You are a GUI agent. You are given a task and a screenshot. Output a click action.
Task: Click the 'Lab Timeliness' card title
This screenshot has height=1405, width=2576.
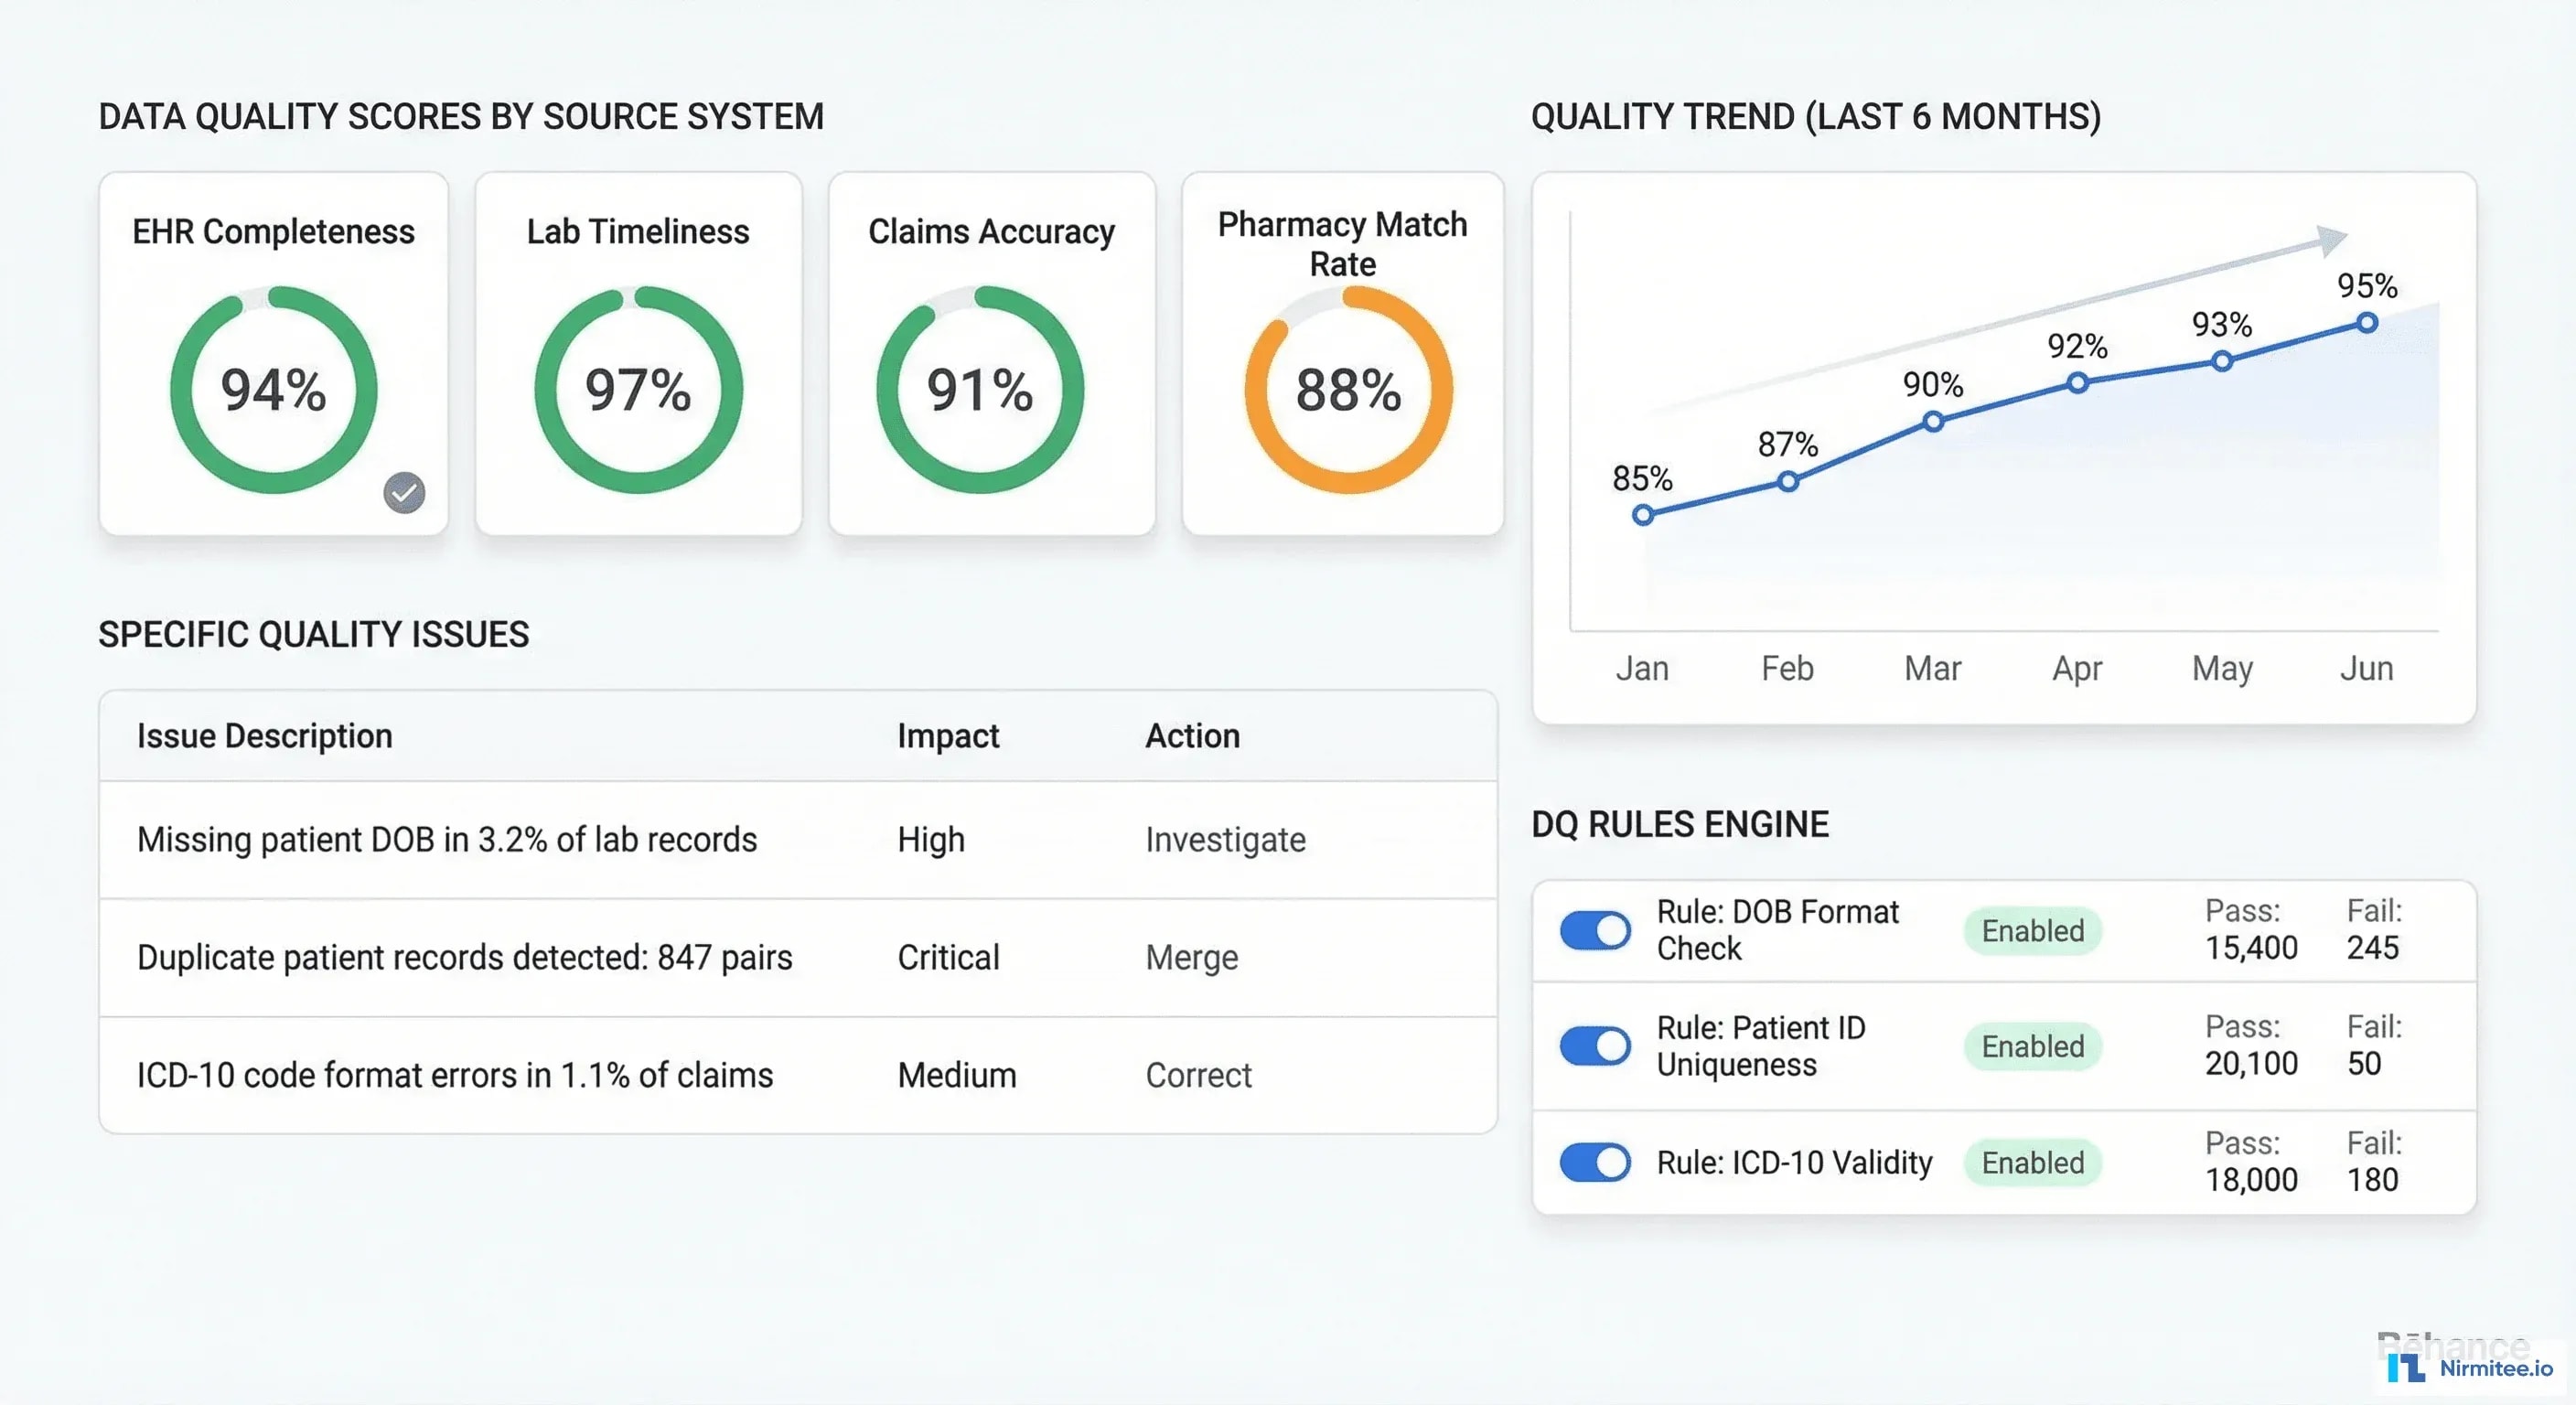click(638, 232)
